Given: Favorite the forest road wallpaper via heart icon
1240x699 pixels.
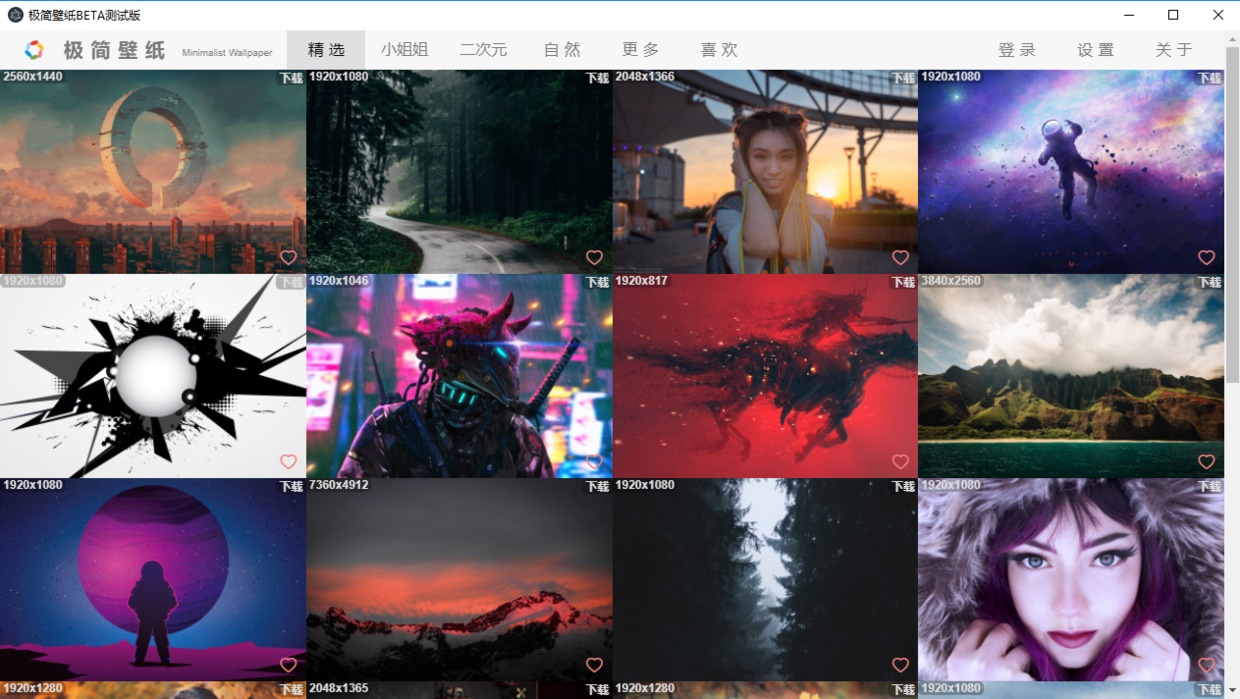Looking at the screenshot, I should 594,258.
